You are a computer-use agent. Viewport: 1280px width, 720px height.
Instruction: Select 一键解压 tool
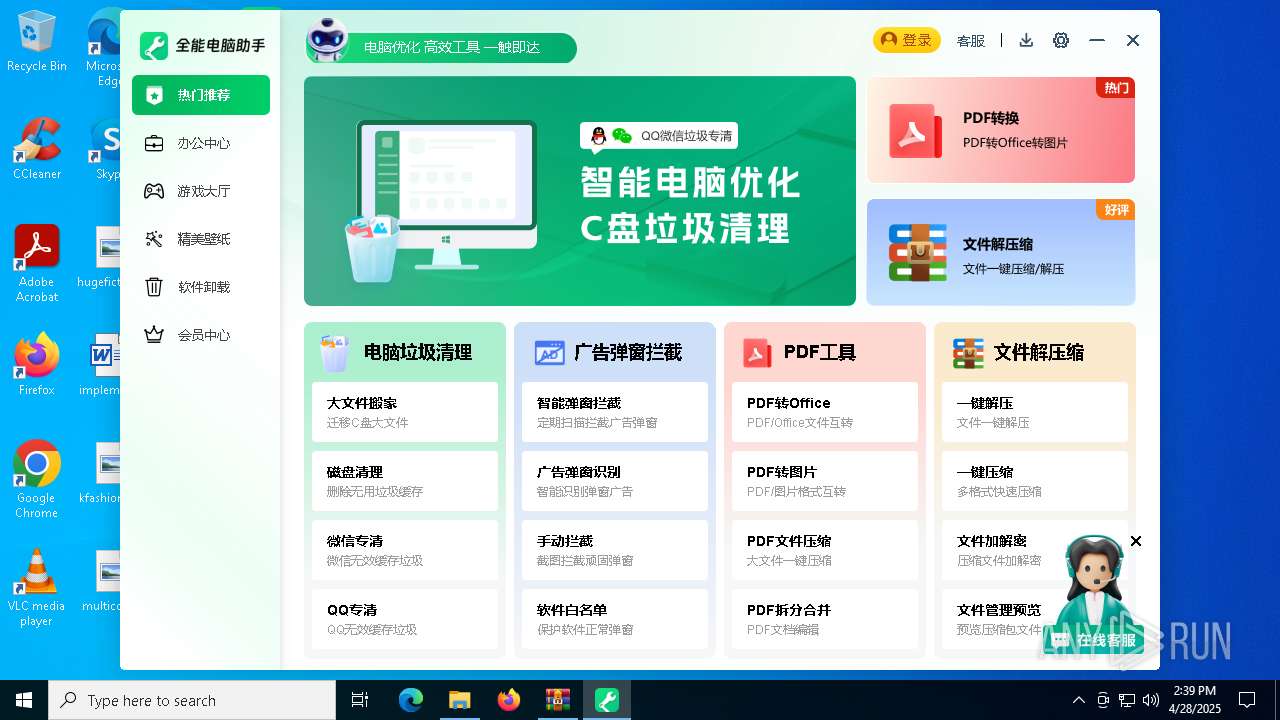[1035, 412]
